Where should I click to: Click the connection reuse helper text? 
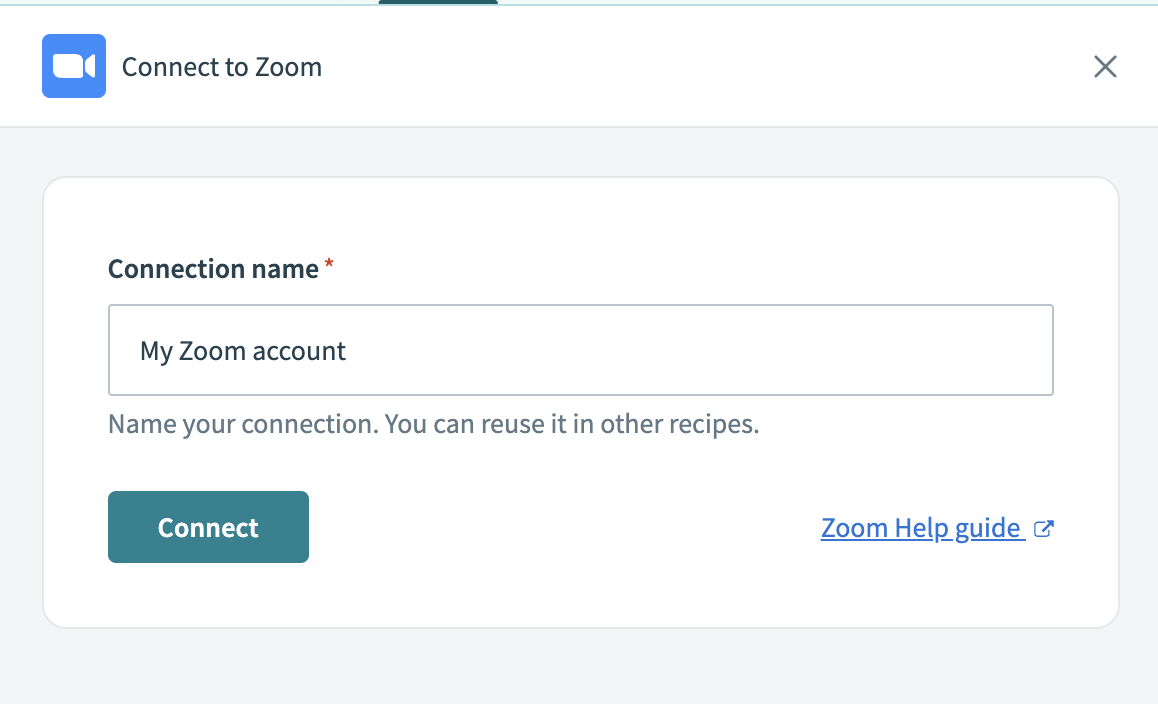[x=432, y=423]
